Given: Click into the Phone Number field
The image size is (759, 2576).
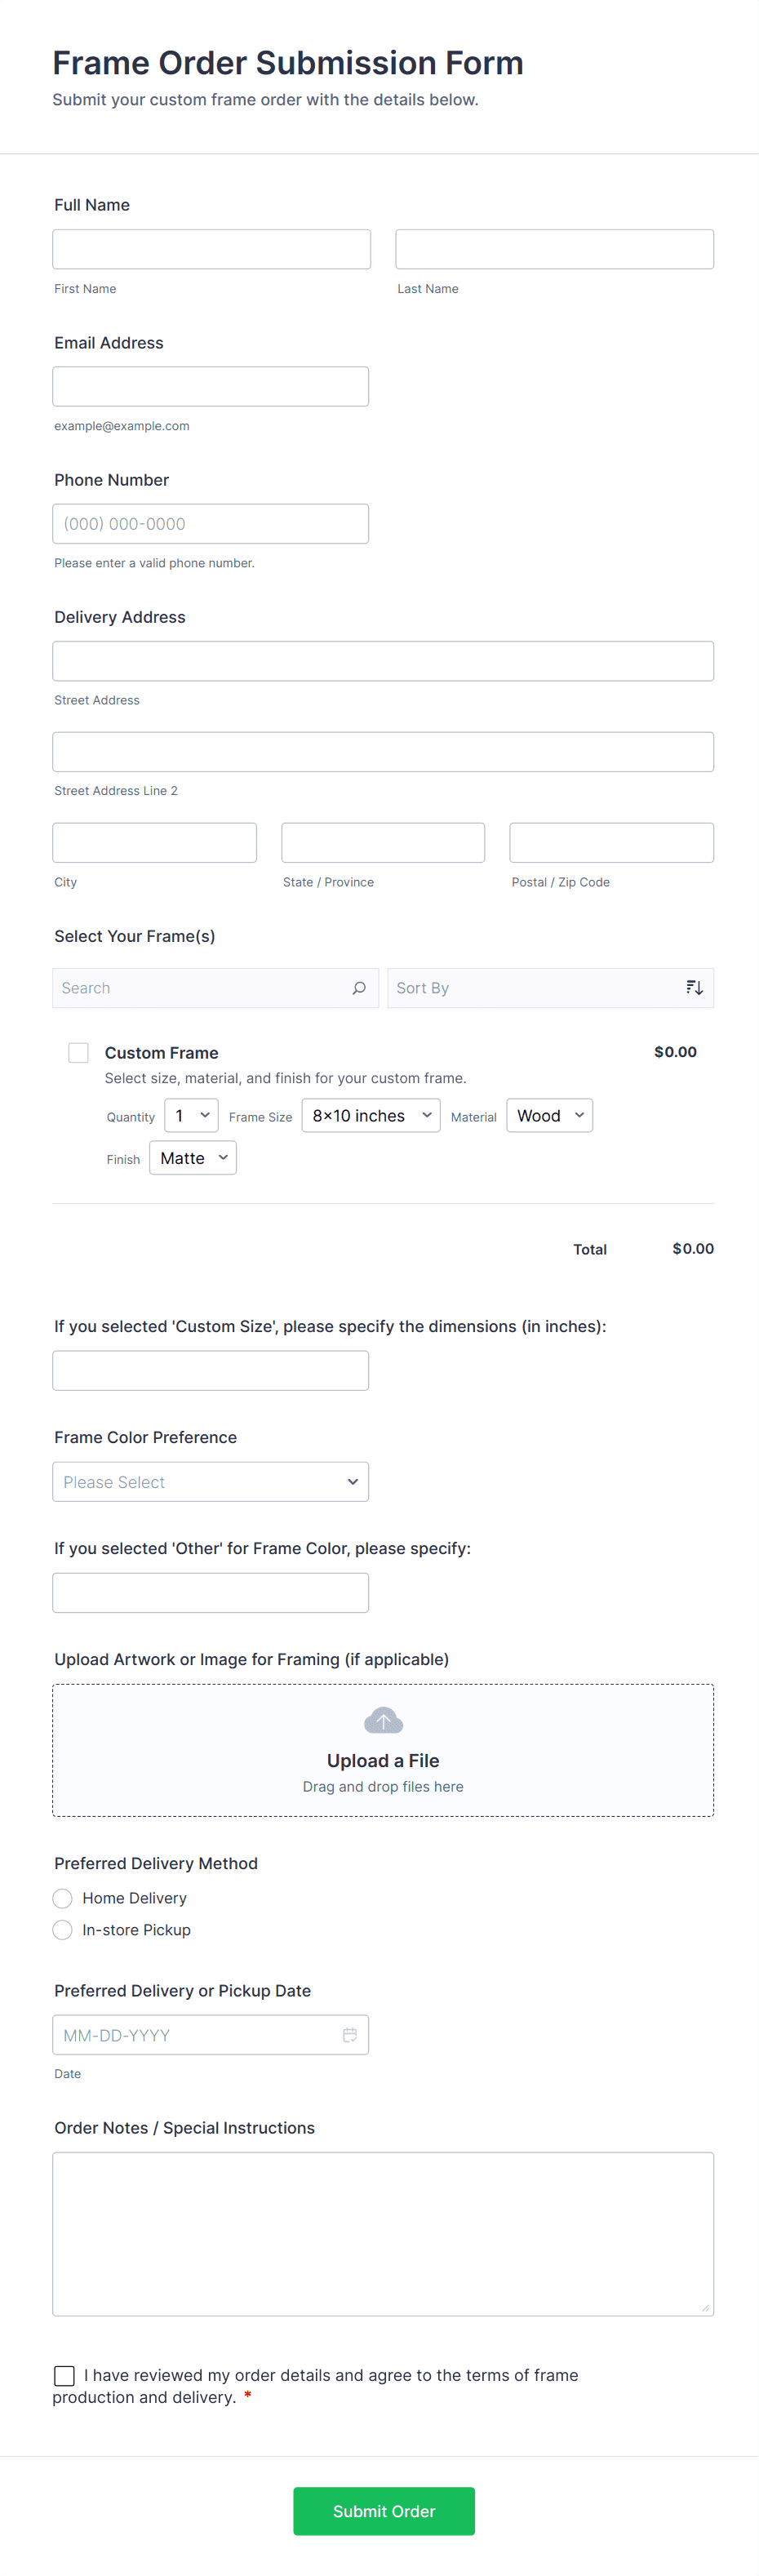Looking at the screenshot, I should click(x=210, y=524).
